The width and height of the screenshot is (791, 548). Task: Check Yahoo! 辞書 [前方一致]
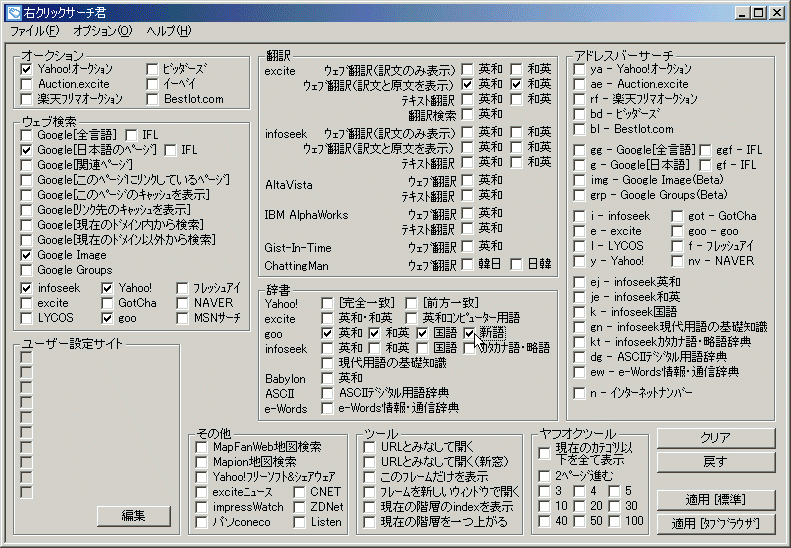[411, 303]
